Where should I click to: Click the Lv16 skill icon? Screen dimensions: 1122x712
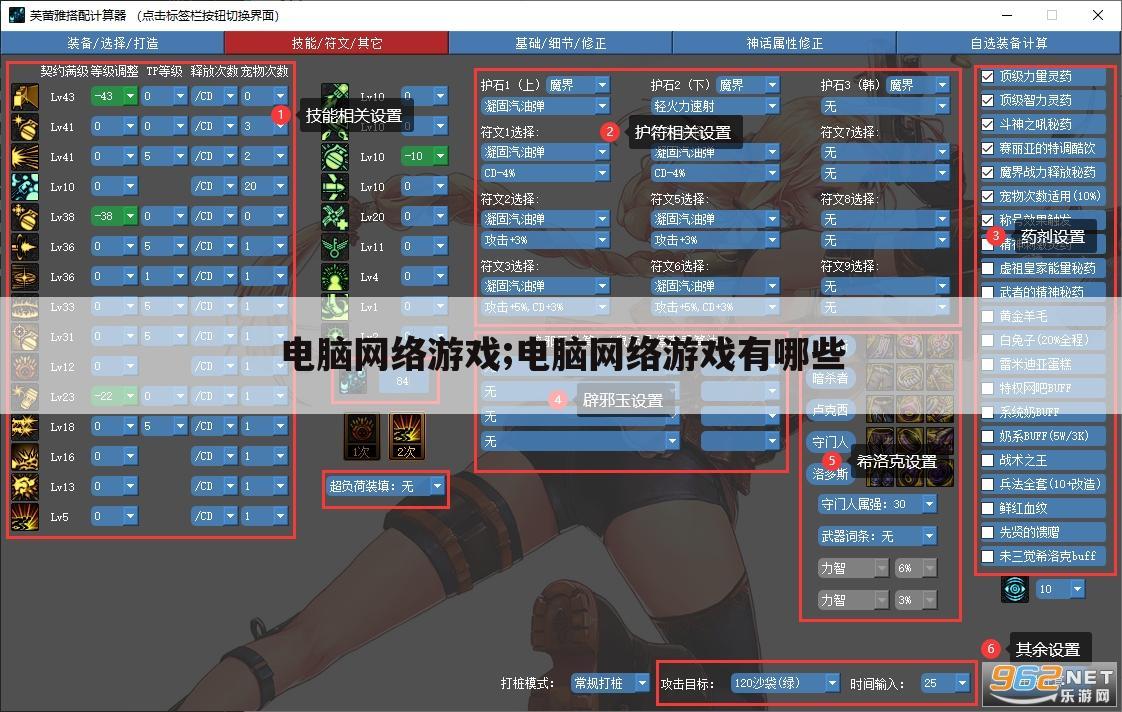pos(24,457)
